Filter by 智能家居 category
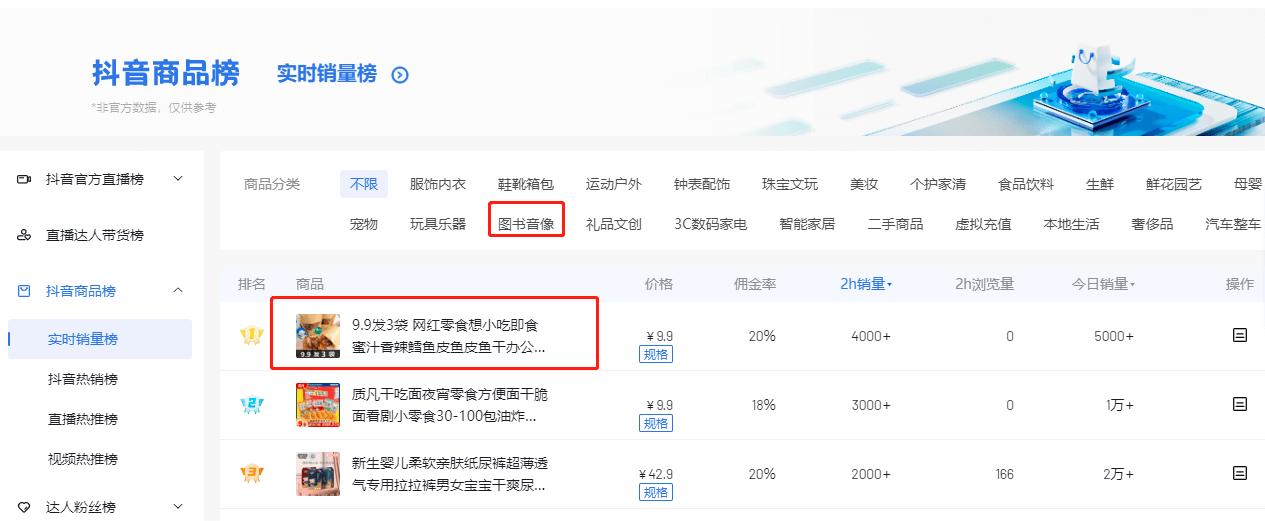This screenshot has height=521, width=1265. pos(808,224)
